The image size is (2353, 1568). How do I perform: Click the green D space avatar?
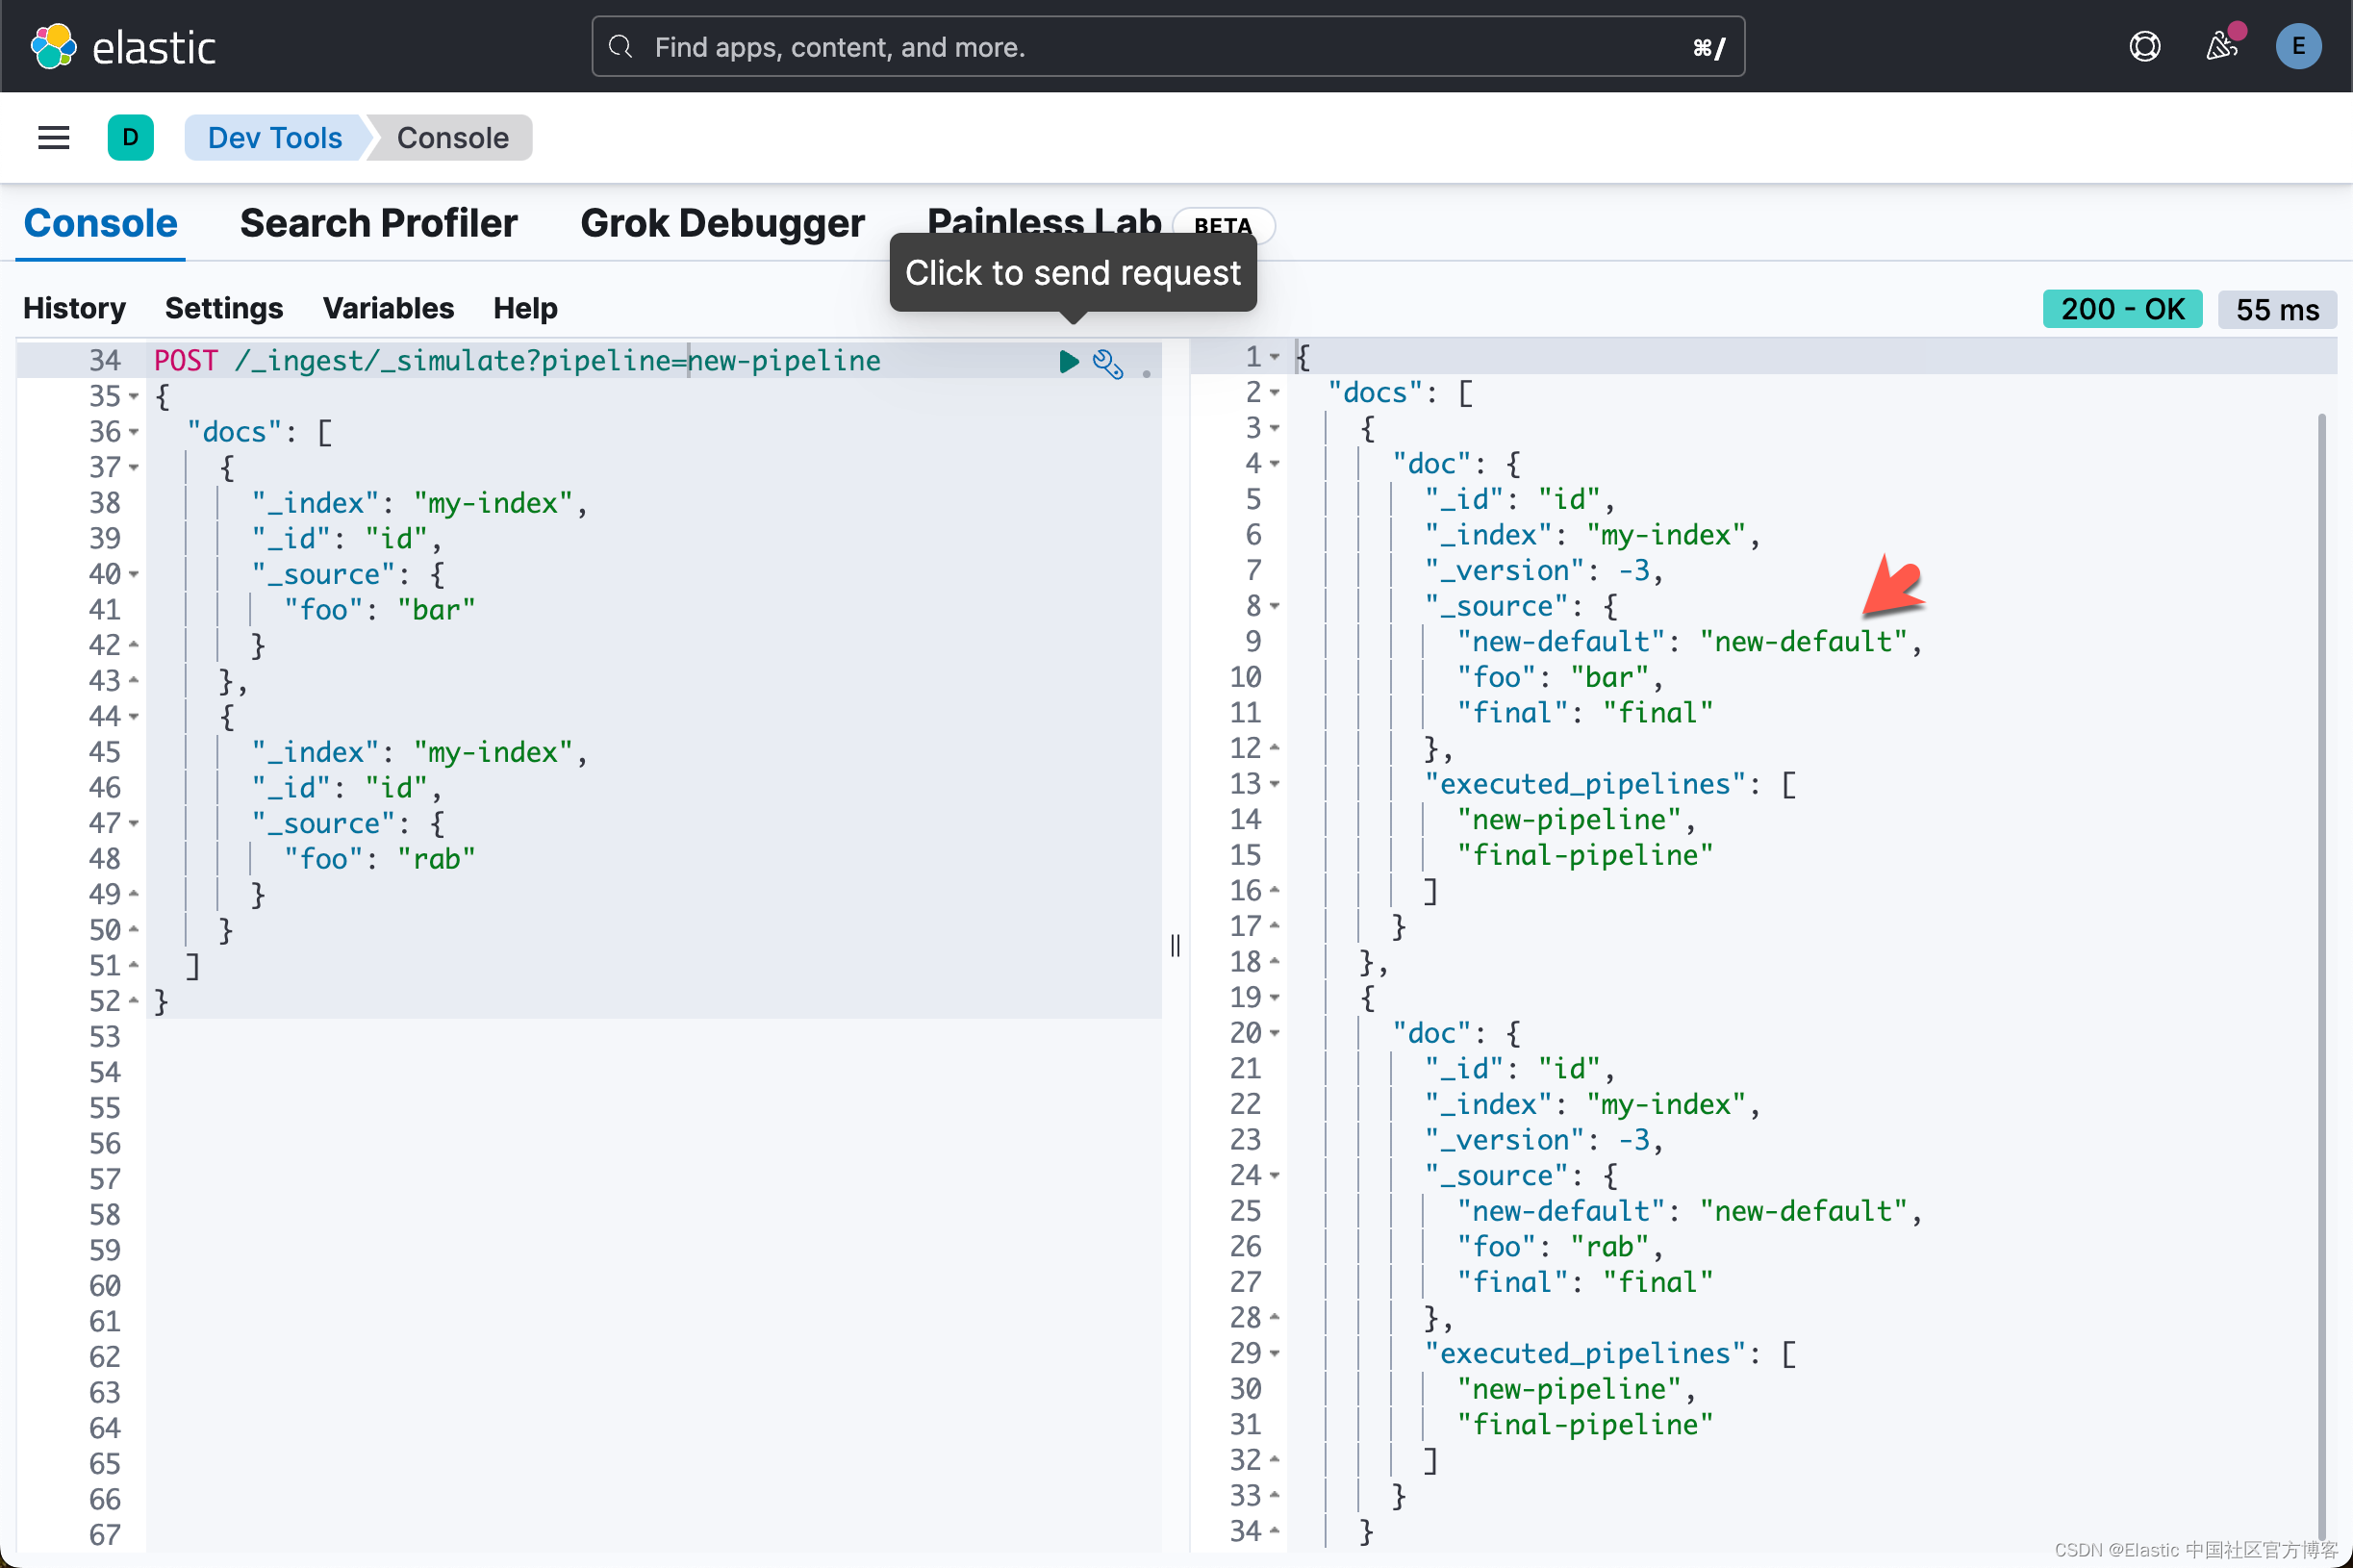click(130, 138)
